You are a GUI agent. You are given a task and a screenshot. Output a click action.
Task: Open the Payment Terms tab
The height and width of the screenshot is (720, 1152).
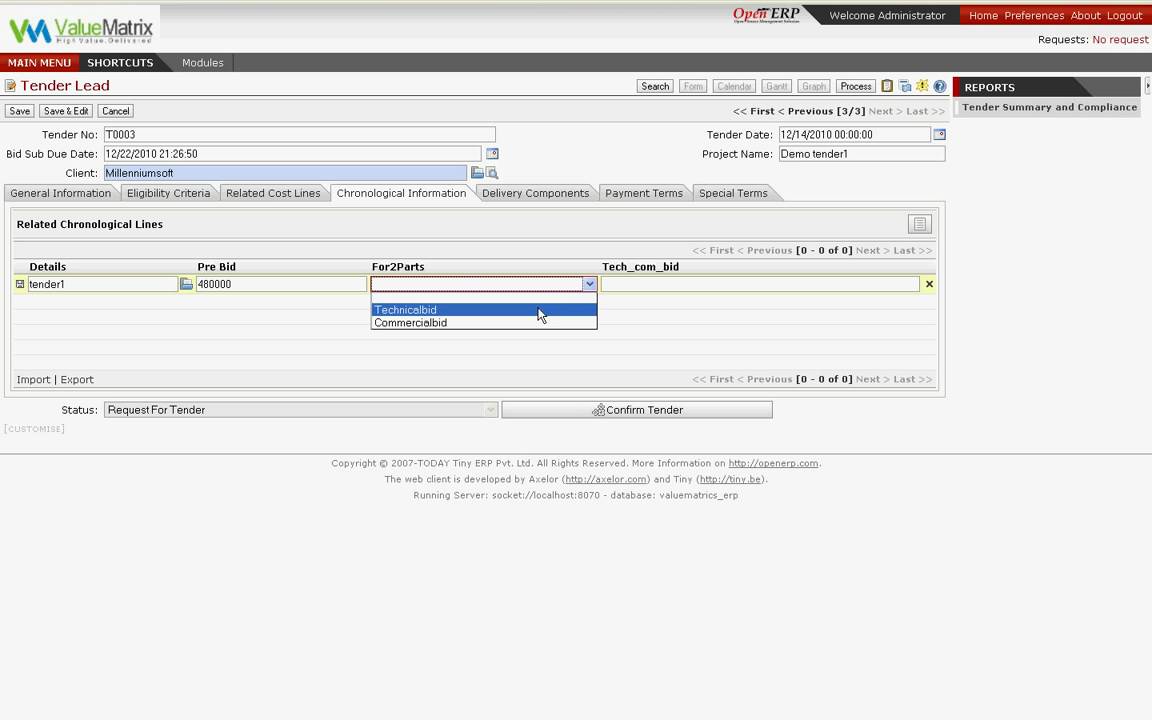[x=644, y=193]
